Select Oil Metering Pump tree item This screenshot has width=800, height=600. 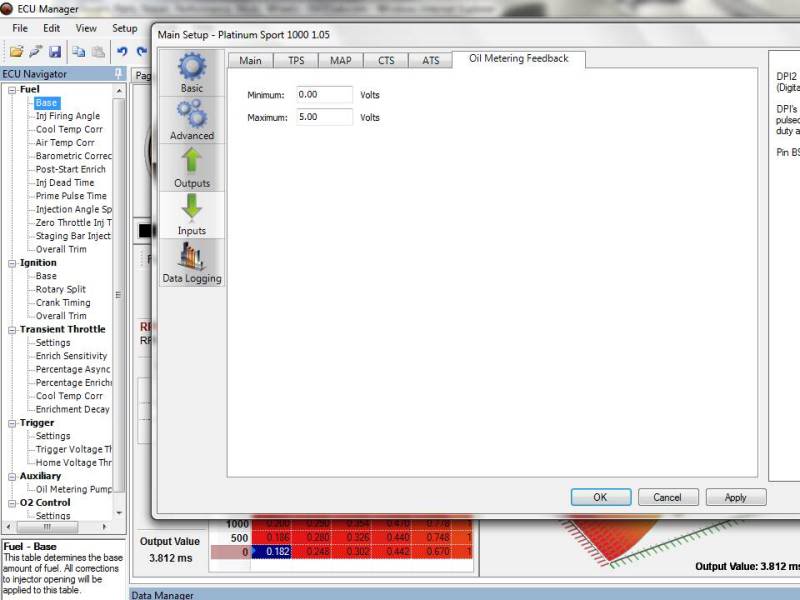(73, 489)
